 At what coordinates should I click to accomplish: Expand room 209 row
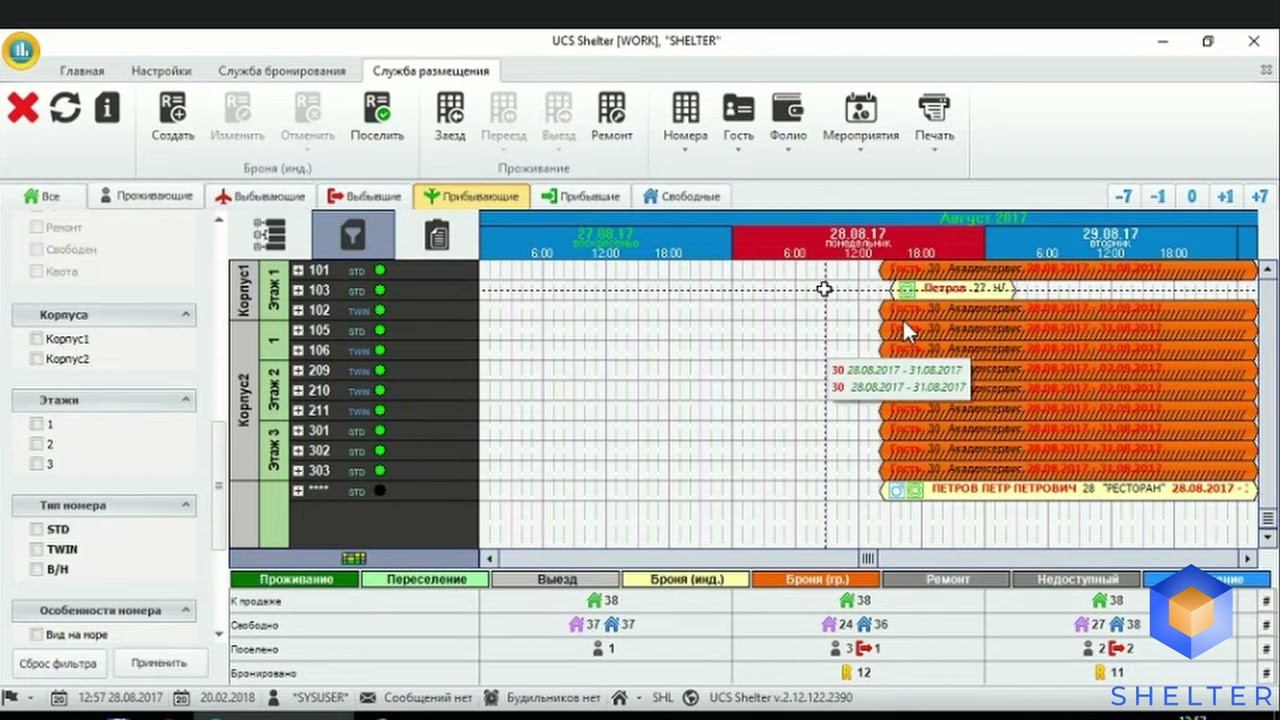(x=298, y=371)
